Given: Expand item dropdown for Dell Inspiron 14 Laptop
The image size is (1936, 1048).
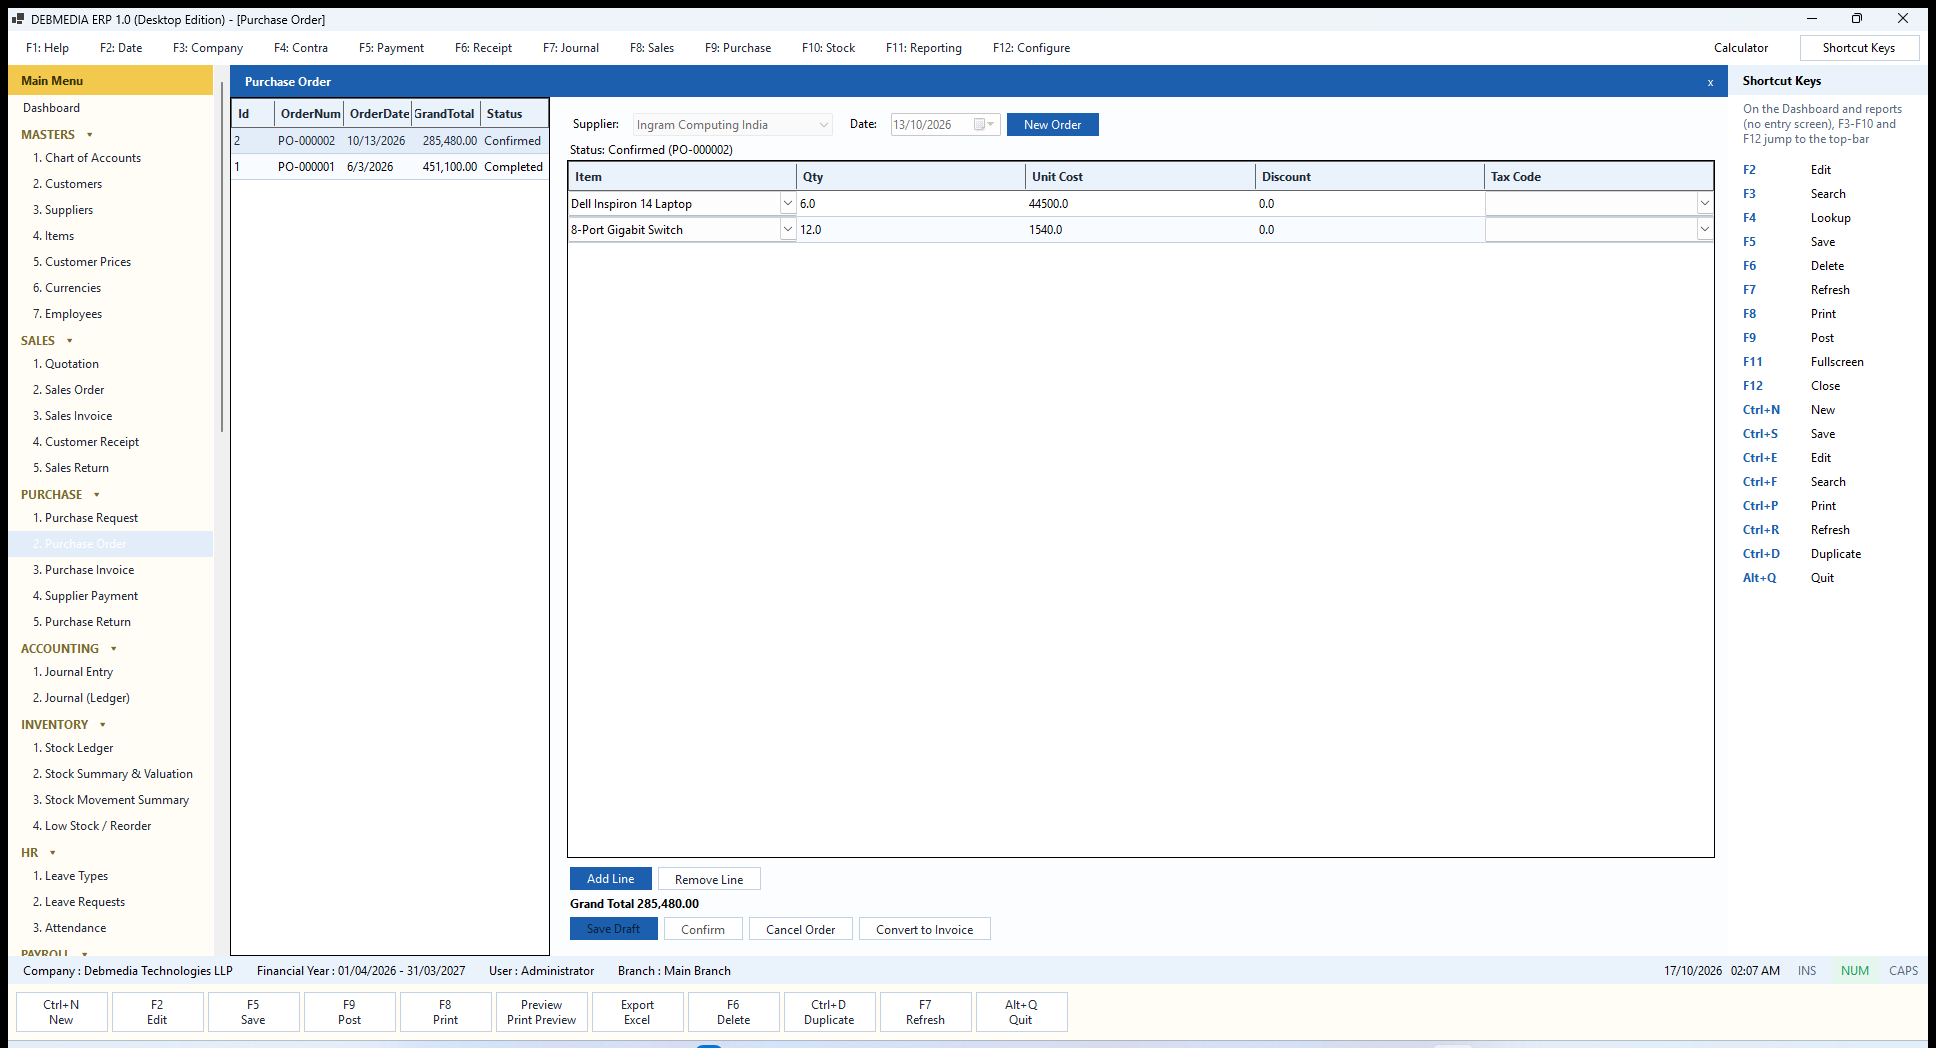Looking at the screenshot, I should point(788,204).
